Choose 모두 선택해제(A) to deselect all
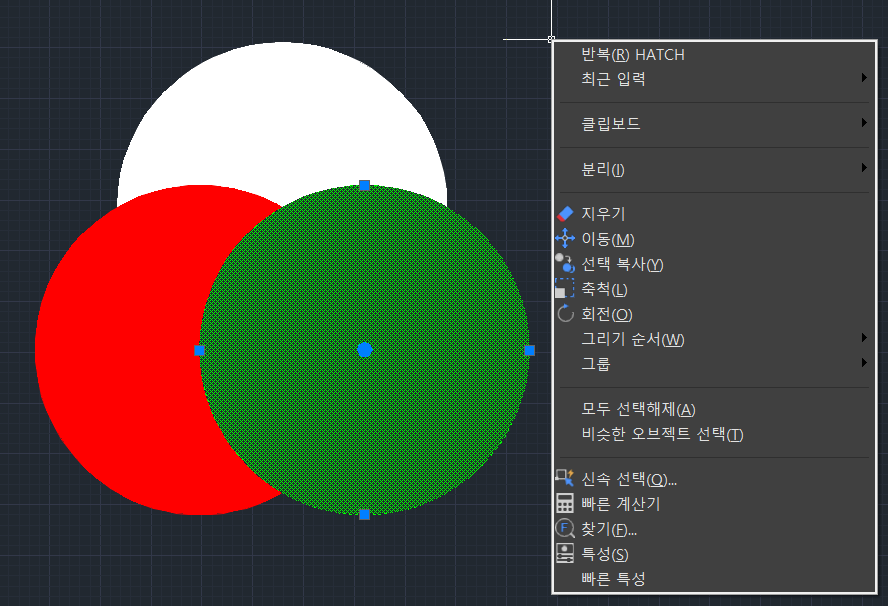The height and width of the screenshot is (606, 888). click(x=714, y=409)
